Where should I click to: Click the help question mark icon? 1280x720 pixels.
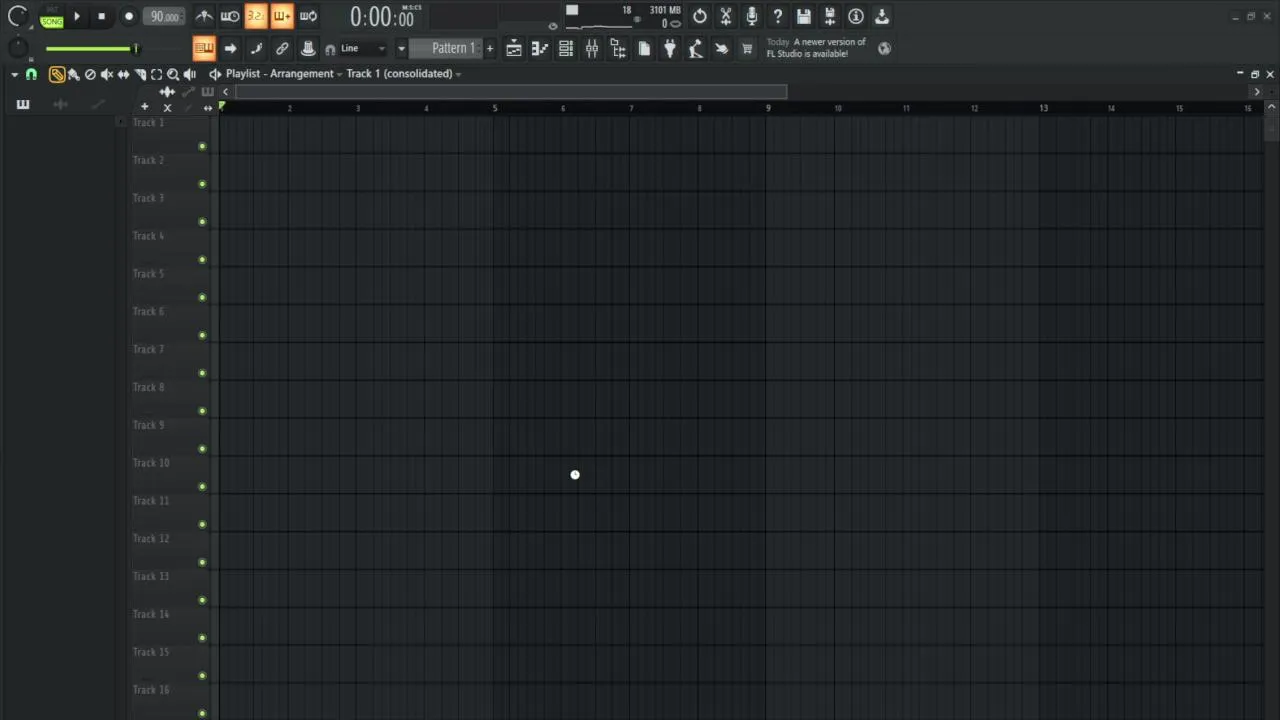click(x=778, y=16)
